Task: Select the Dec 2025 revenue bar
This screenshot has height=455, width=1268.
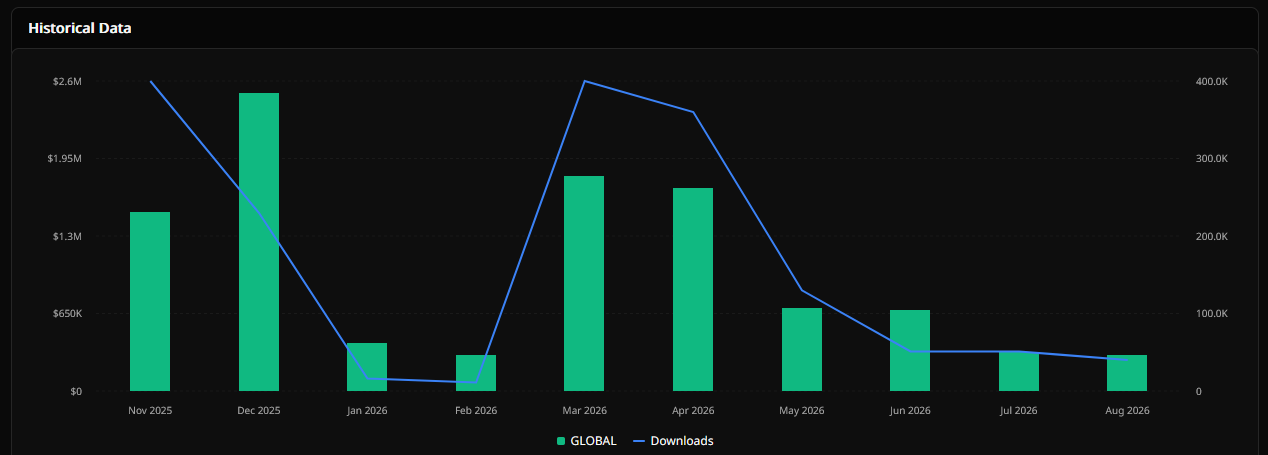Action: (x=259, y=242)
